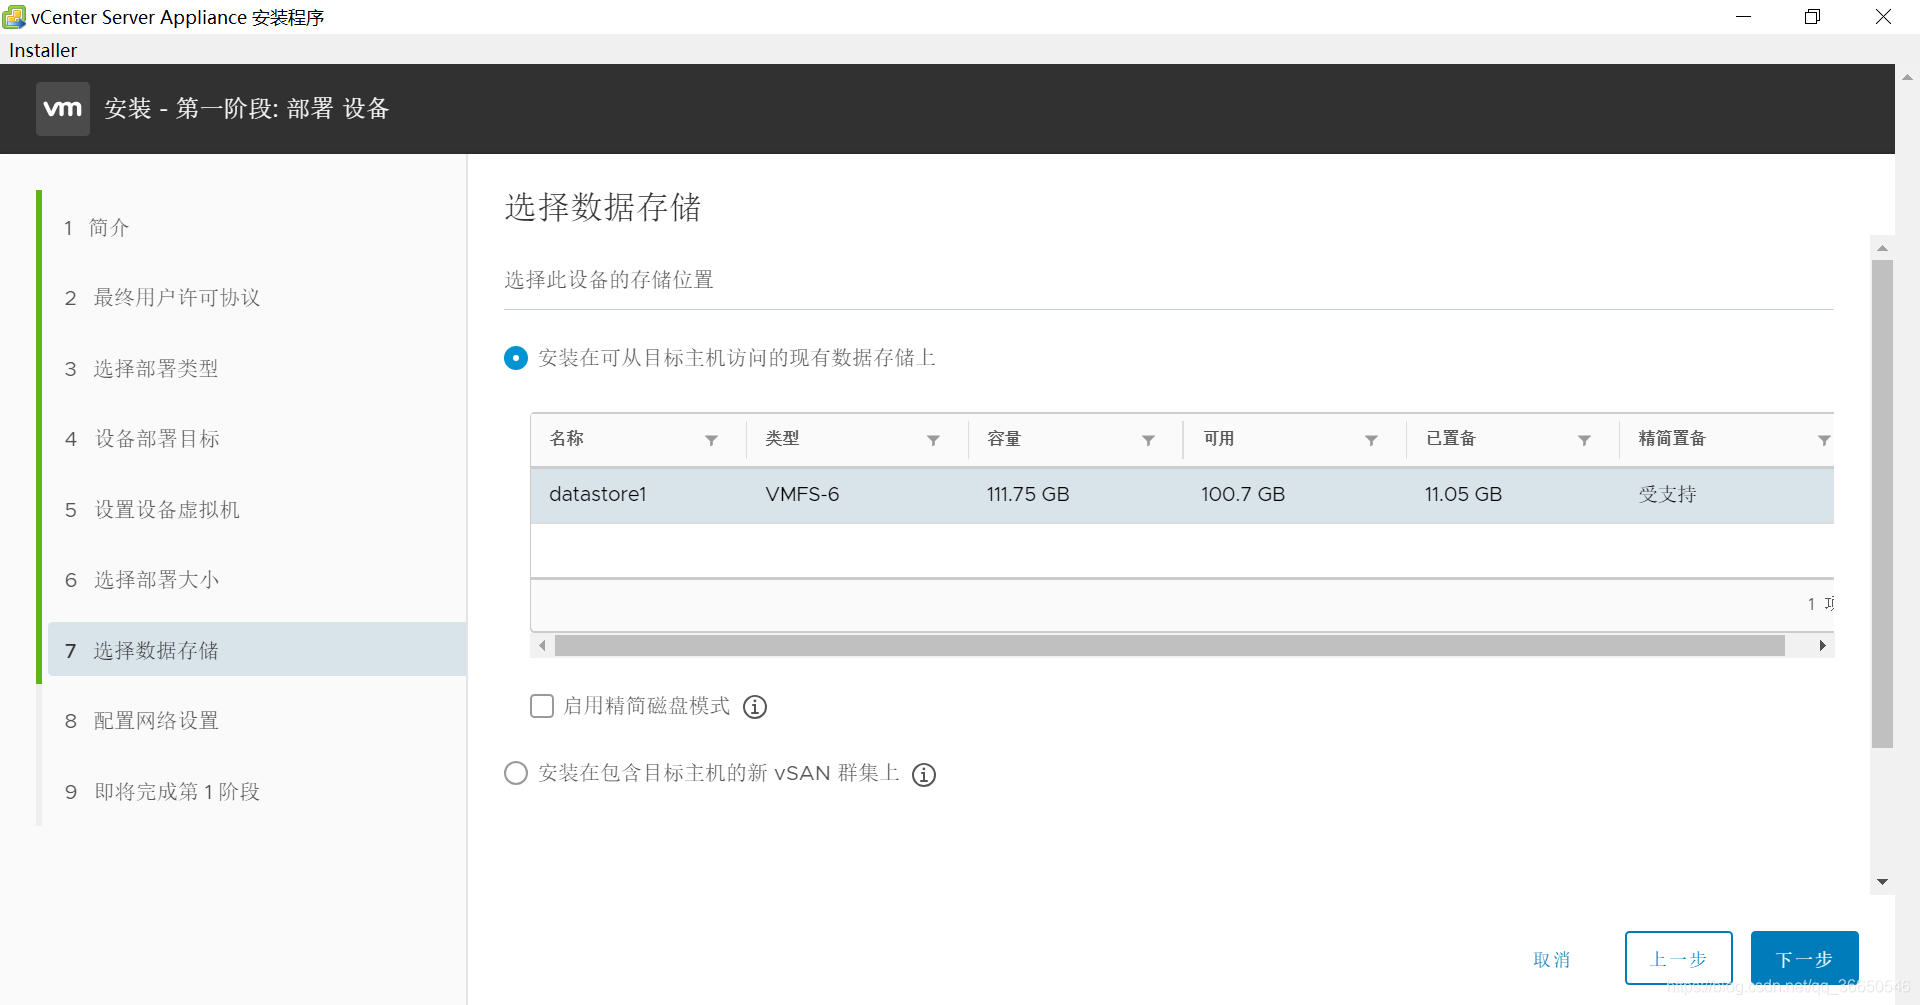1920x1005 pixels.
Task: Click the 下一步 next button
Action: 1804,958
